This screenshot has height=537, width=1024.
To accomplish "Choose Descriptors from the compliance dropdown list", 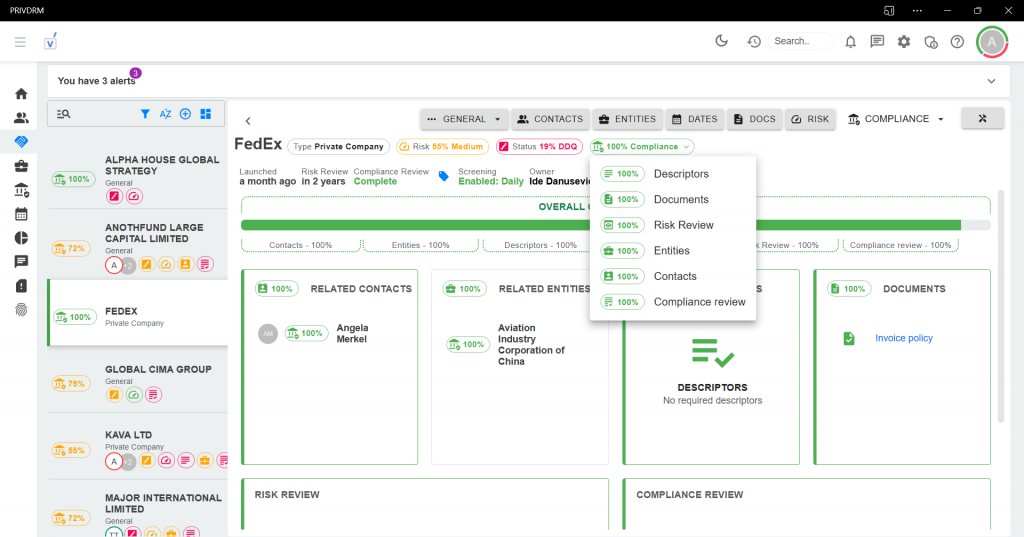I will click(x=681, y=174).
